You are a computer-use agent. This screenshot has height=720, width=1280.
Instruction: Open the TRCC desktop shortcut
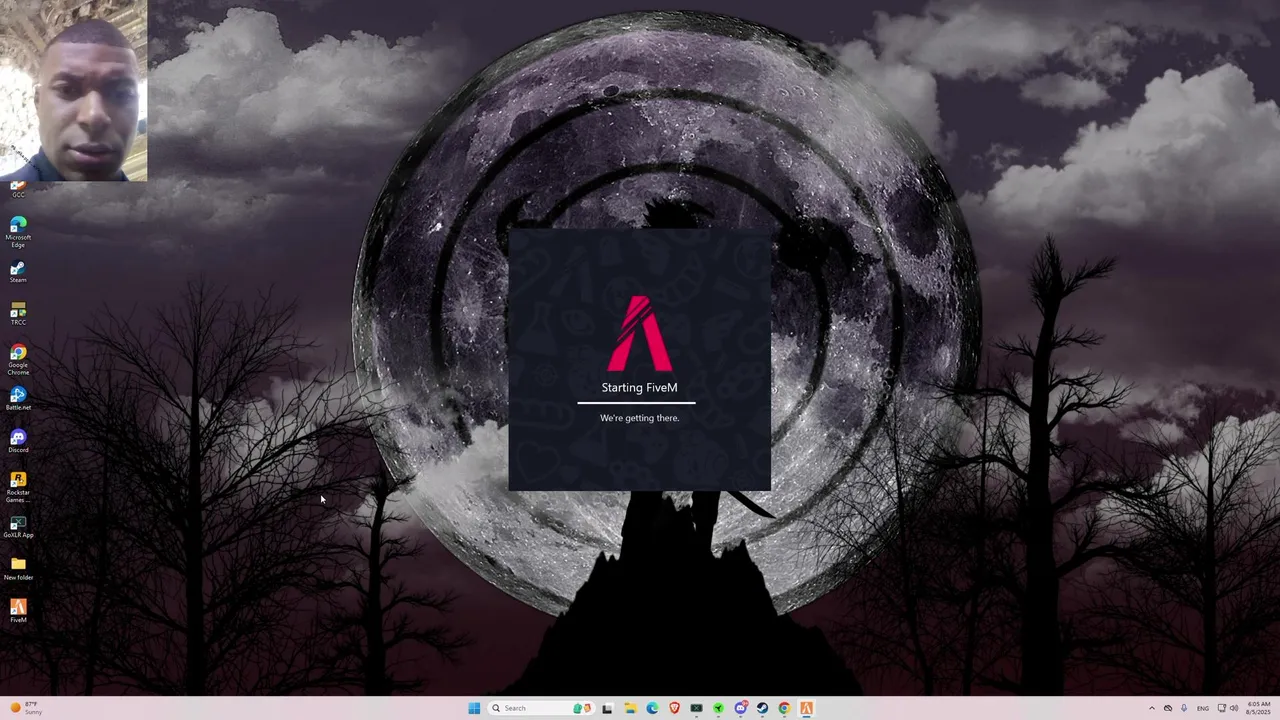(x=18, y=314)
